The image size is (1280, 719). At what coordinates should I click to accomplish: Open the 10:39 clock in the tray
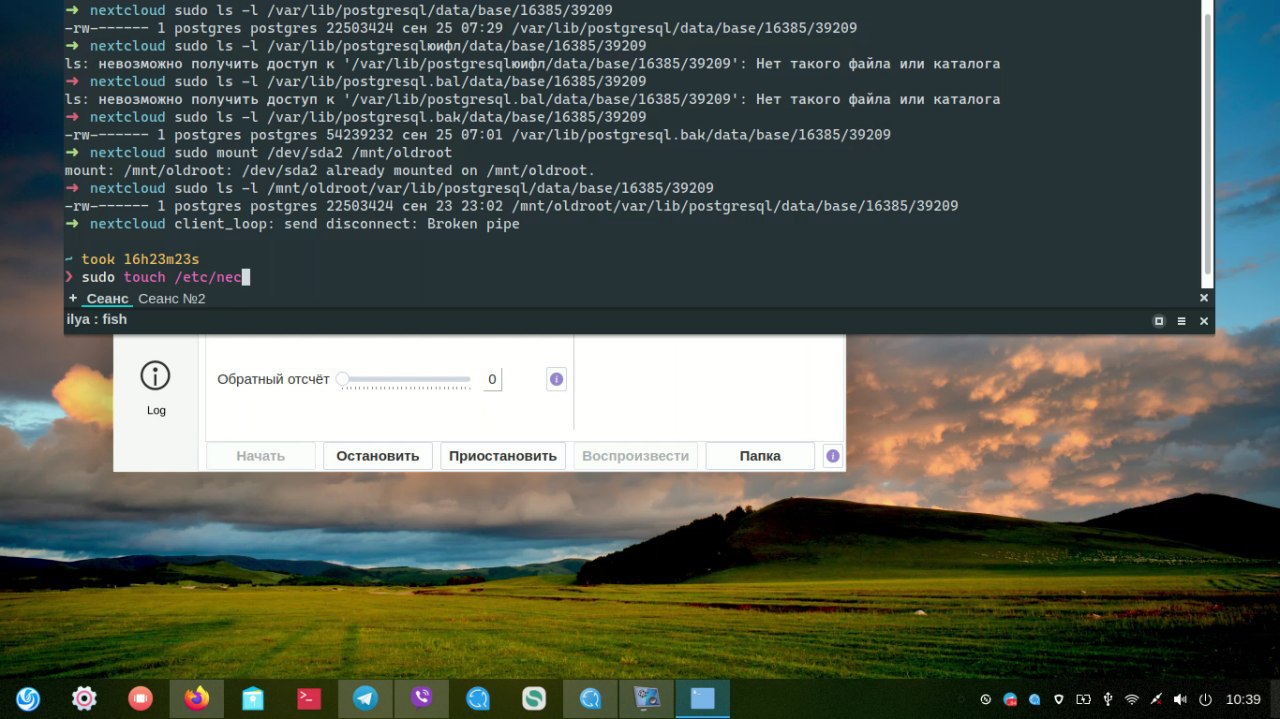1243,700
